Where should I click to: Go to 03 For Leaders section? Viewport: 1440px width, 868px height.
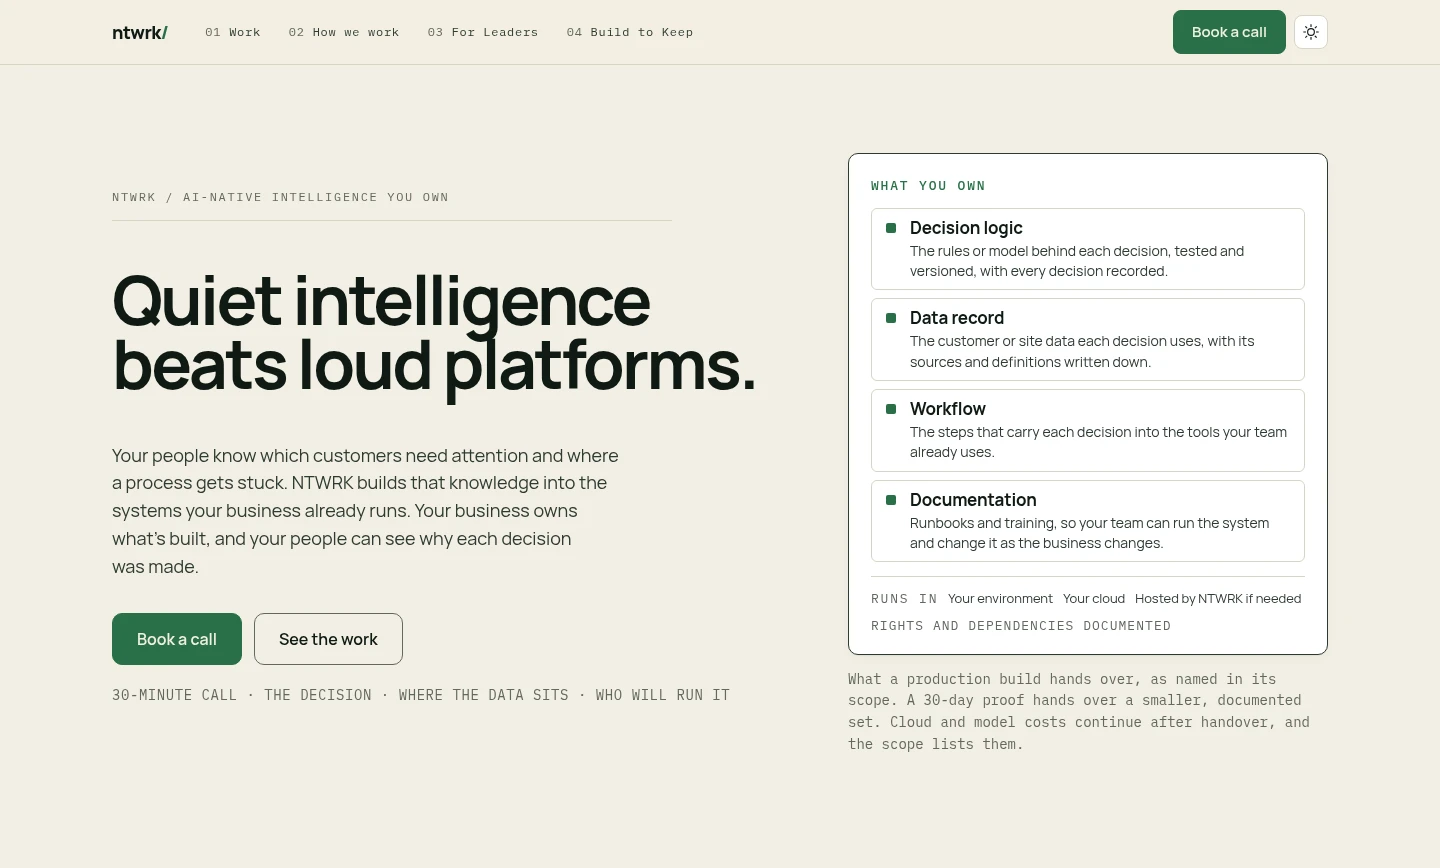click(x=483, y=32)
